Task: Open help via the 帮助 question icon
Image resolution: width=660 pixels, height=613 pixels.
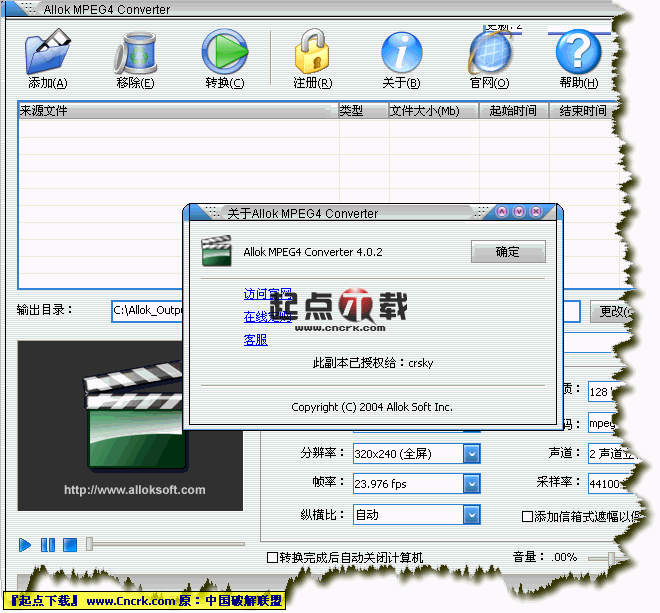Action: point(578,51)
